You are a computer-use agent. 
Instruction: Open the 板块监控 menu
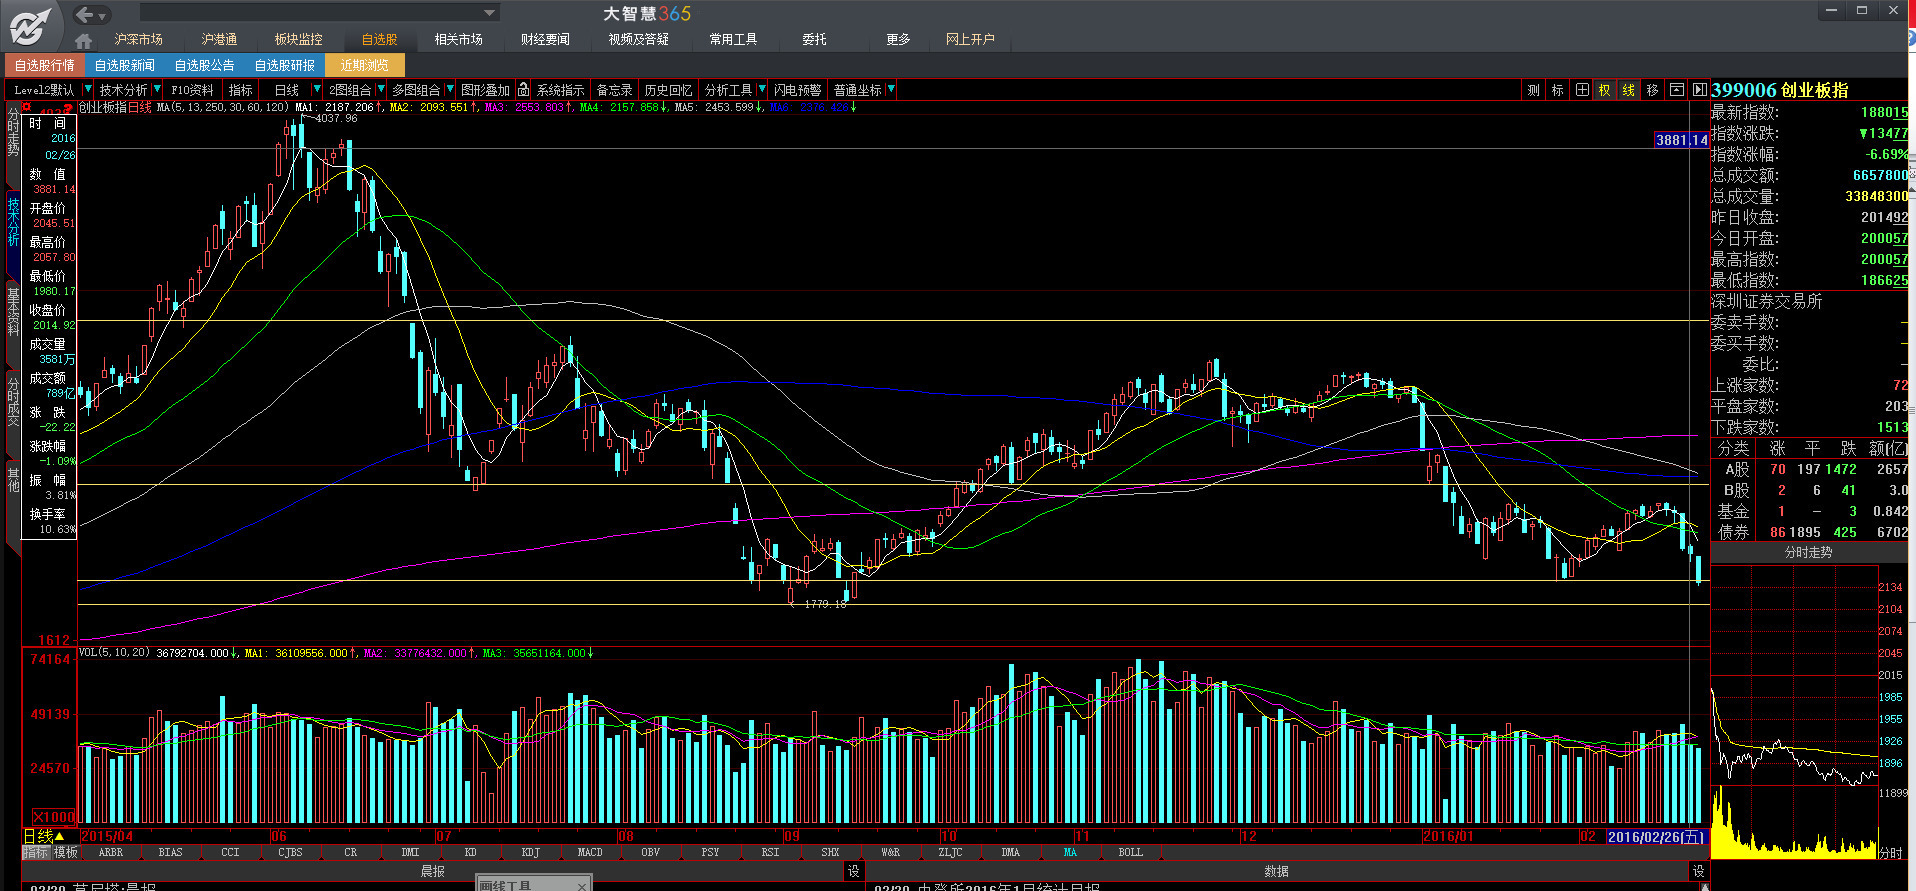click(x=299, y=39)
